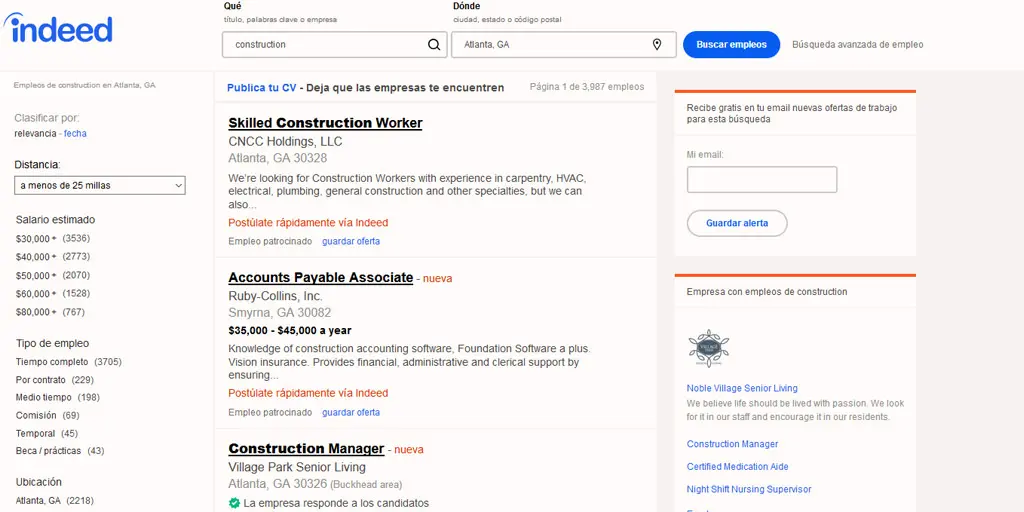Sort results by fecha
This screenshot has width=1024, height=512.
point(75,133)
